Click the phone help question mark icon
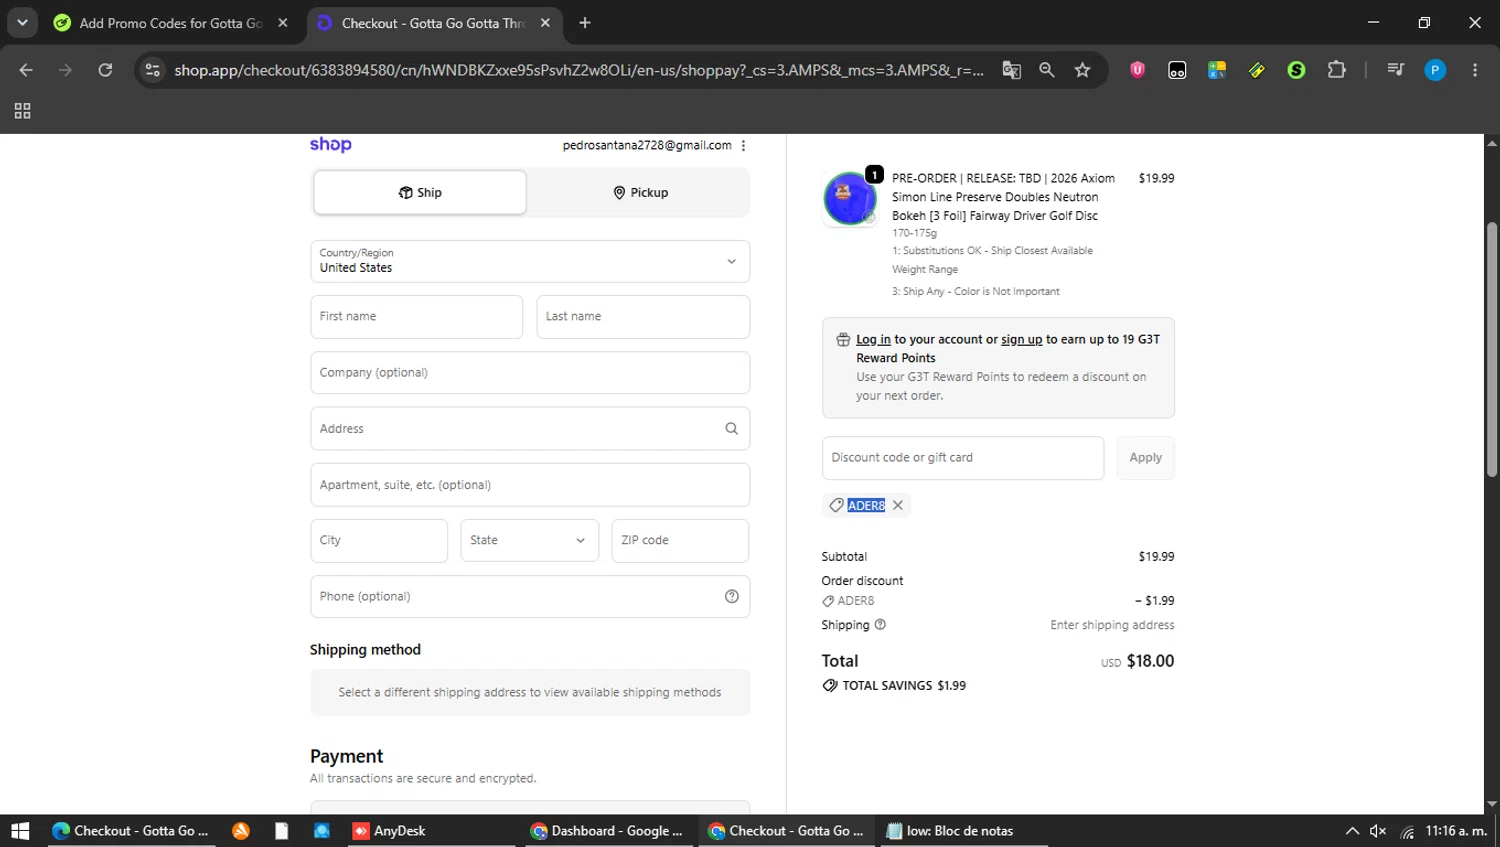 point(731,596)
